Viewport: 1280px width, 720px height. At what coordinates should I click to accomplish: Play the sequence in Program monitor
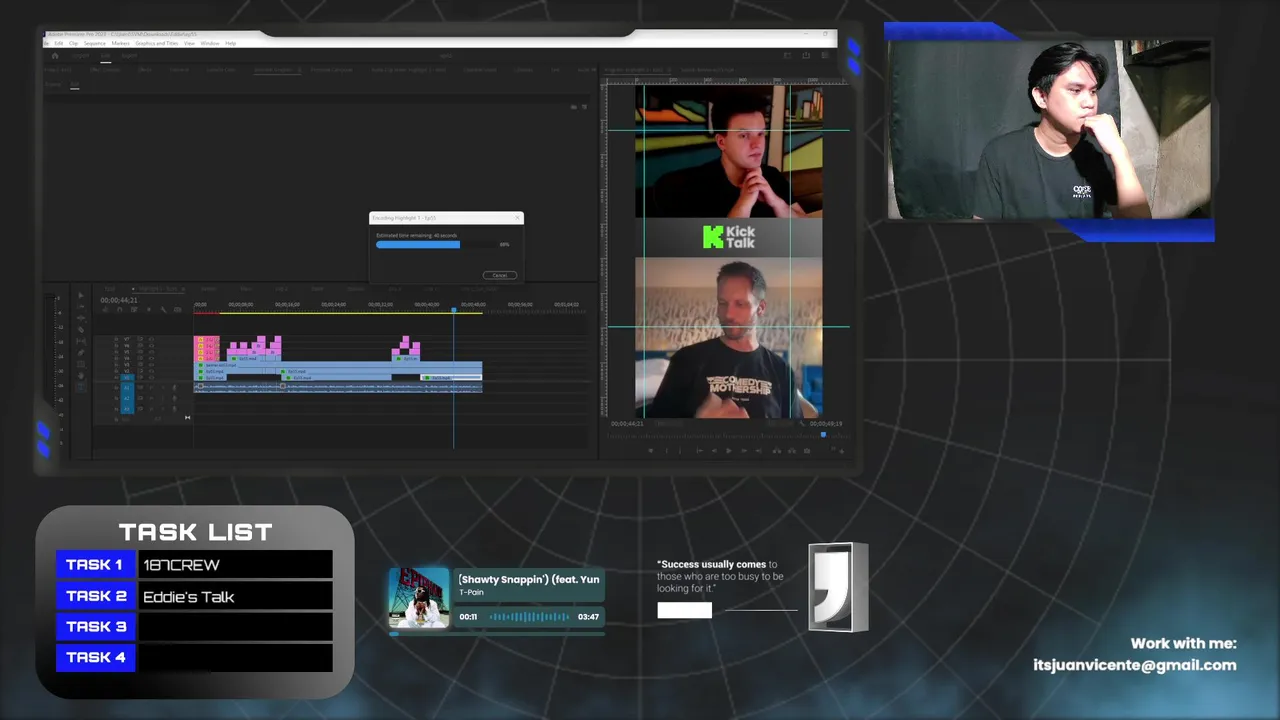tap(729, 451)
